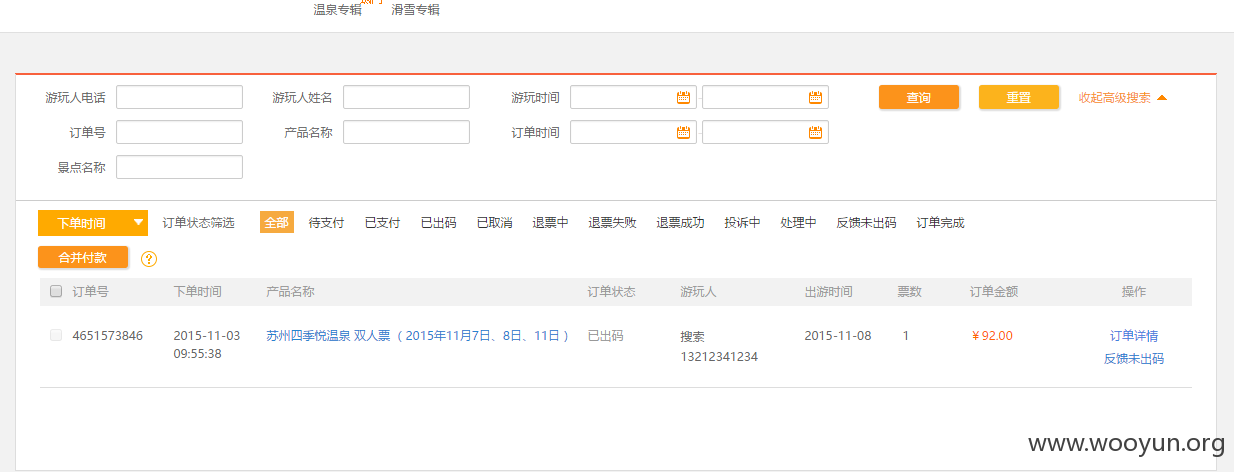
Task: Select the 全部 status filter
Action: [x=277, y=223]
